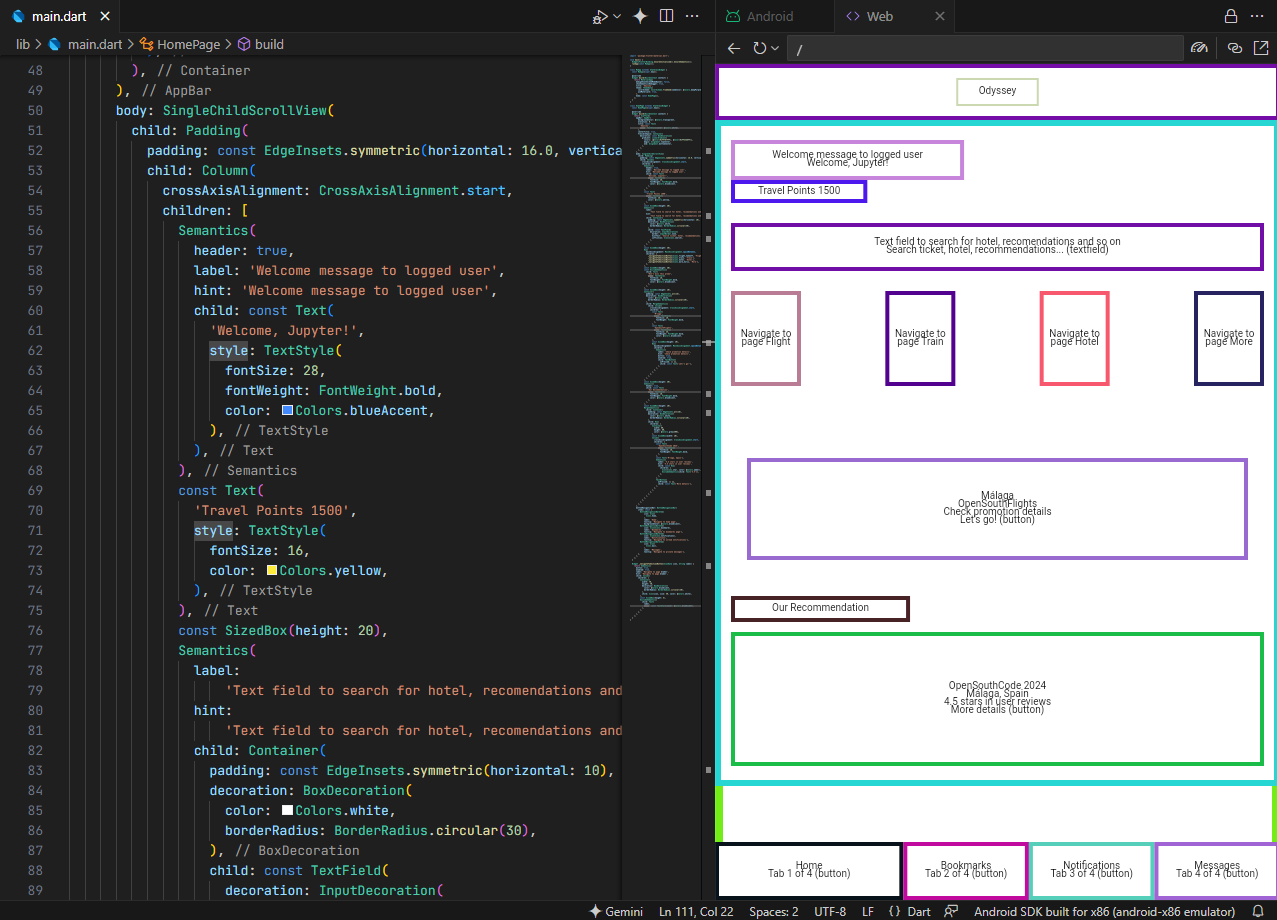Open preview in new window icon
Screen dimensions: 1277x920
point(1261,48)
